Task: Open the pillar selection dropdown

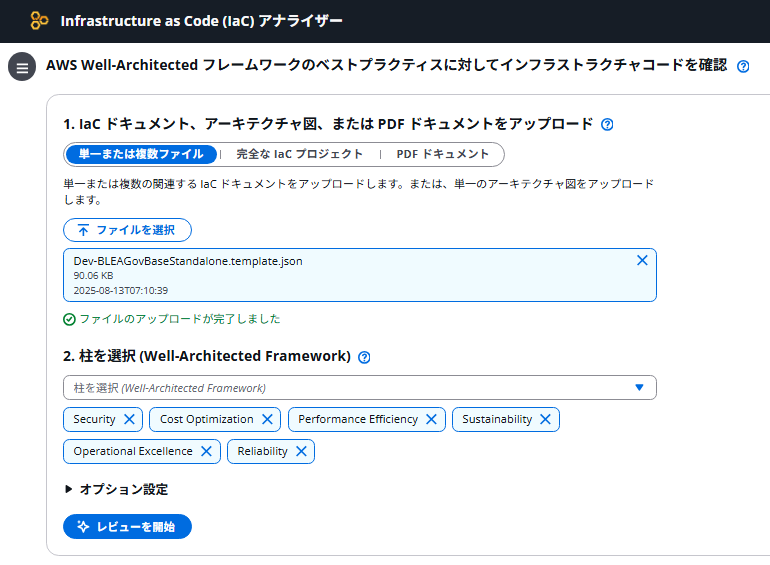Action: point(359,388)
